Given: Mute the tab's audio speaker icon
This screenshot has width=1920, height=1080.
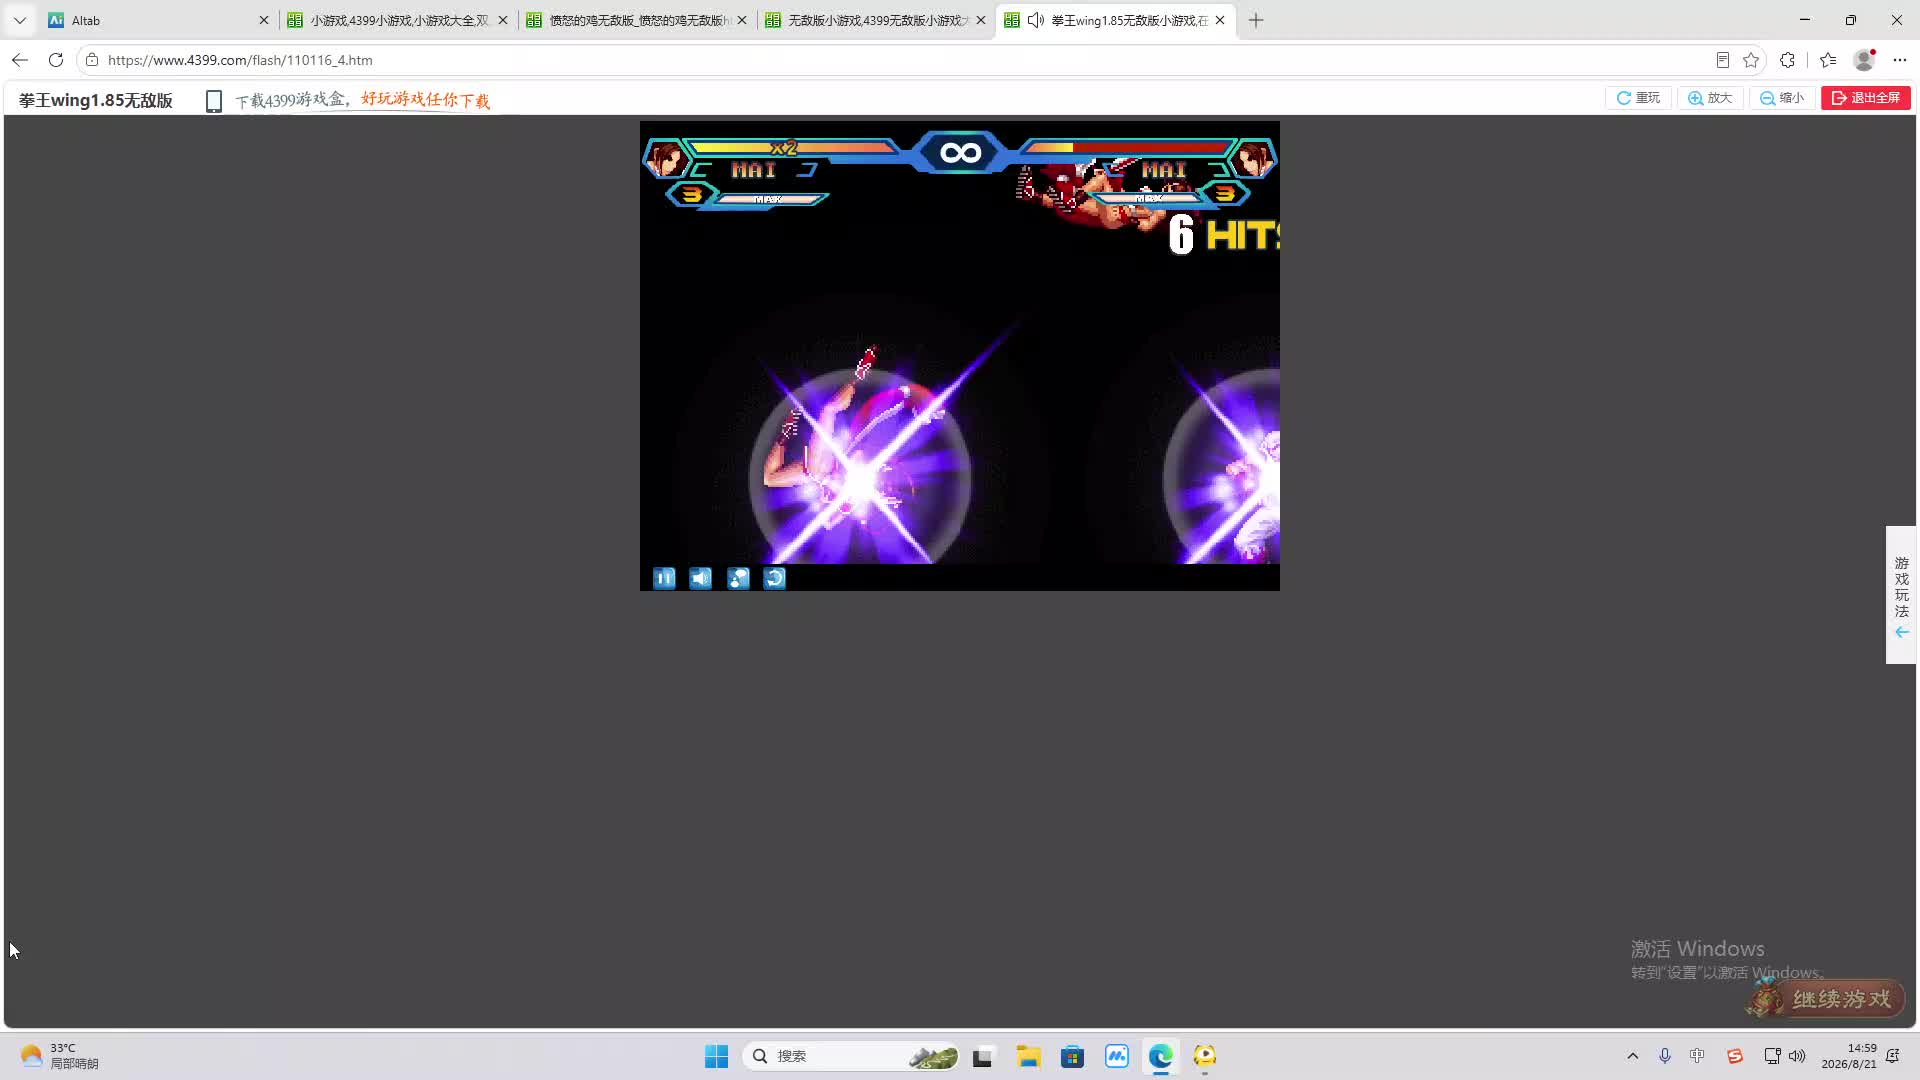Looking at the screenshot, I should (1036, 20).
